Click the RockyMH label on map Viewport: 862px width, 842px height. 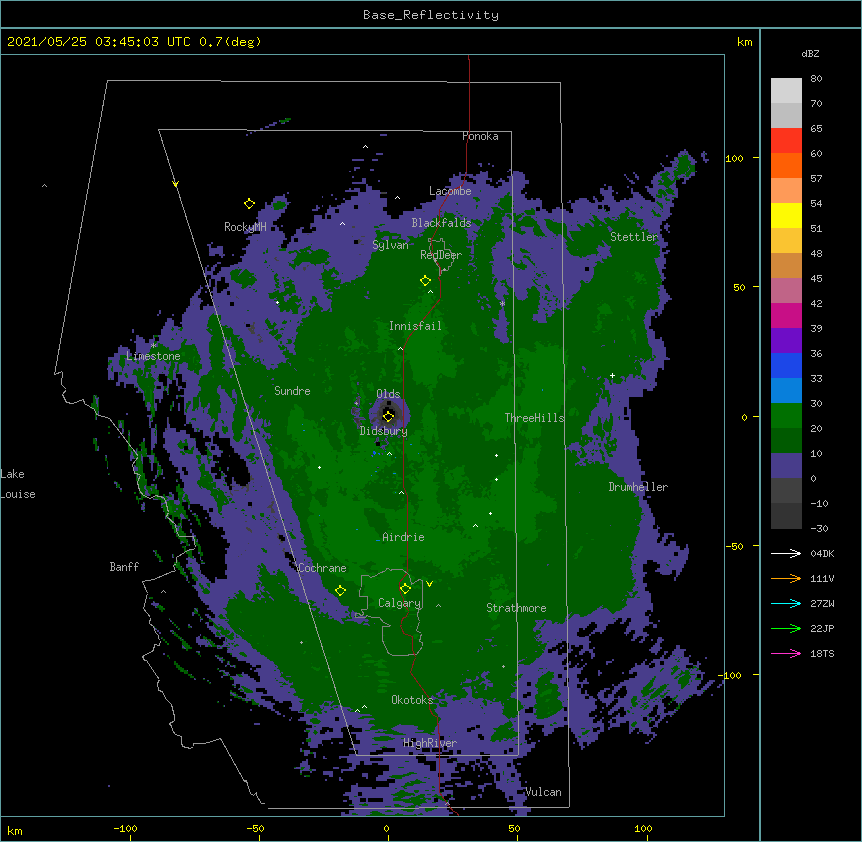click(245, 227)
